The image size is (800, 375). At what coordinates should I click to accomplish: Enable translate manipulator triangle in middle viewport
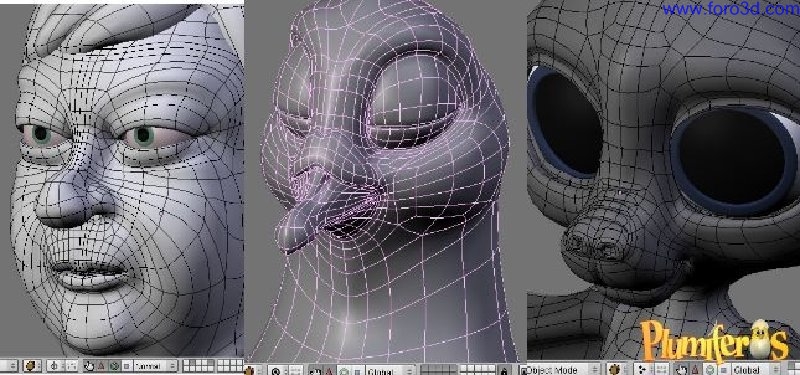tap(330, 371)
